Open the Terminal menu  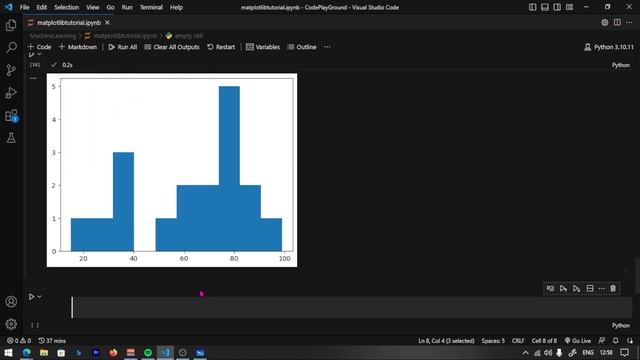point(151,7)
